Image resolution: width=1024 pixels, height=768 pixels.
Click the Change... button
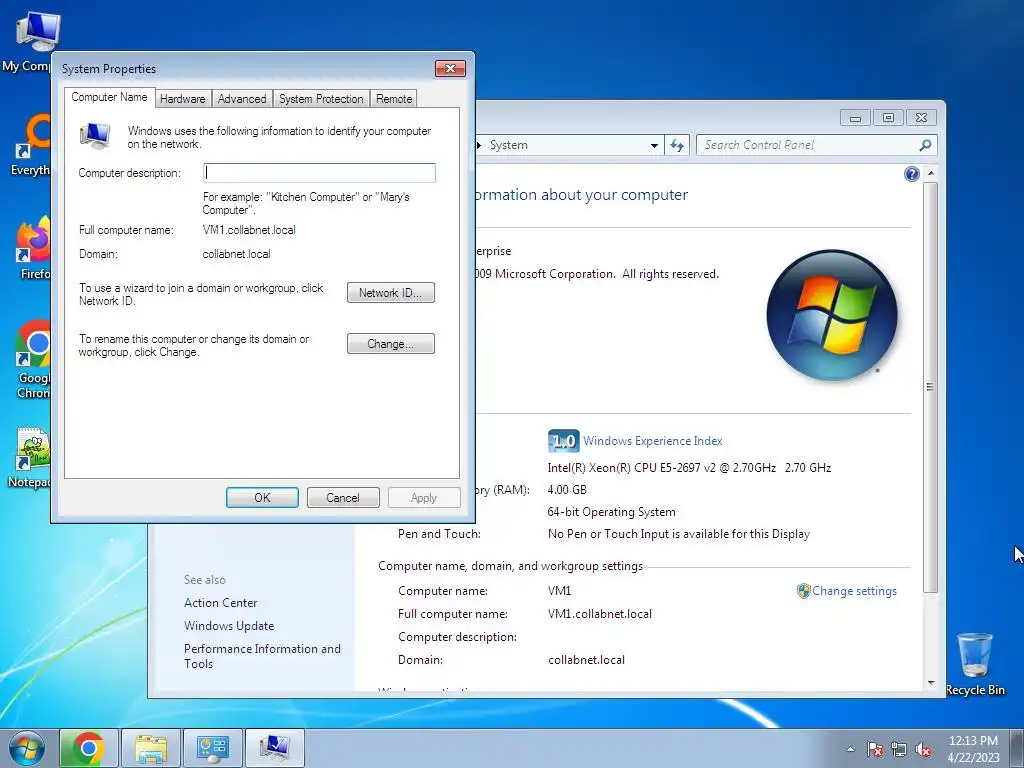coord(391,344)
